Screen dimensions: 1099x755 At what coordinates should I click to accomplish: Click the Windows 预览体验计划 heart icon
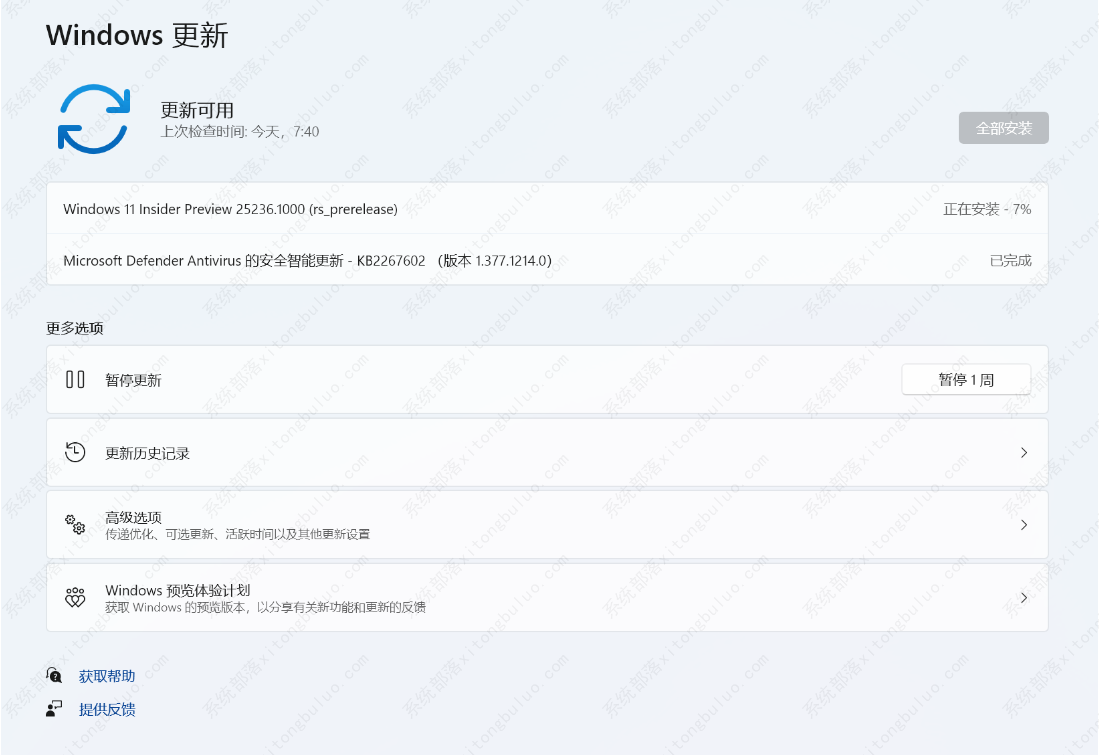pyautogui.click(x=75, y=597)
